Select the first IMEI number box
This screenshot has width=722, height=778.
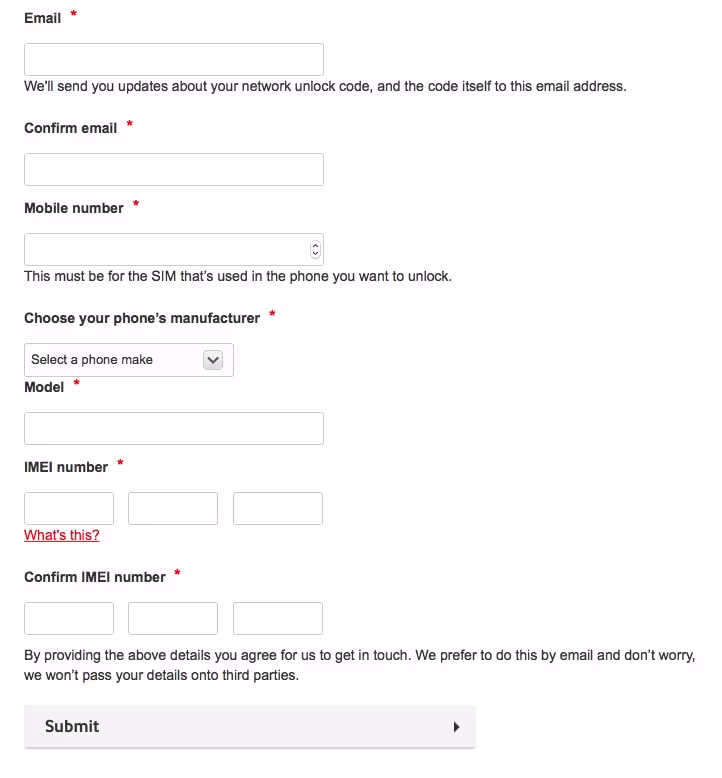[x=69, y=508]
